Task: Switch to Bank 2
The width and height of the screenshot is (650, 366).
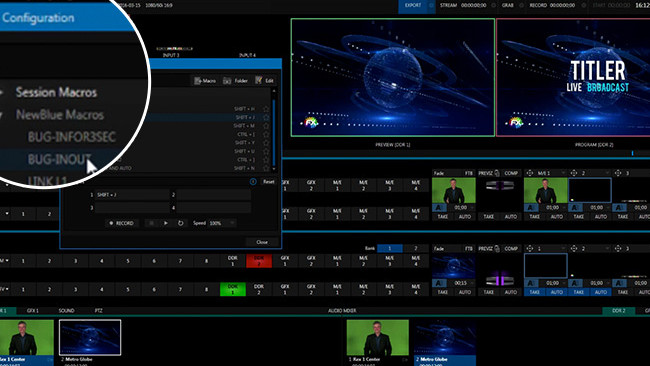Action: tap(416, 248)
